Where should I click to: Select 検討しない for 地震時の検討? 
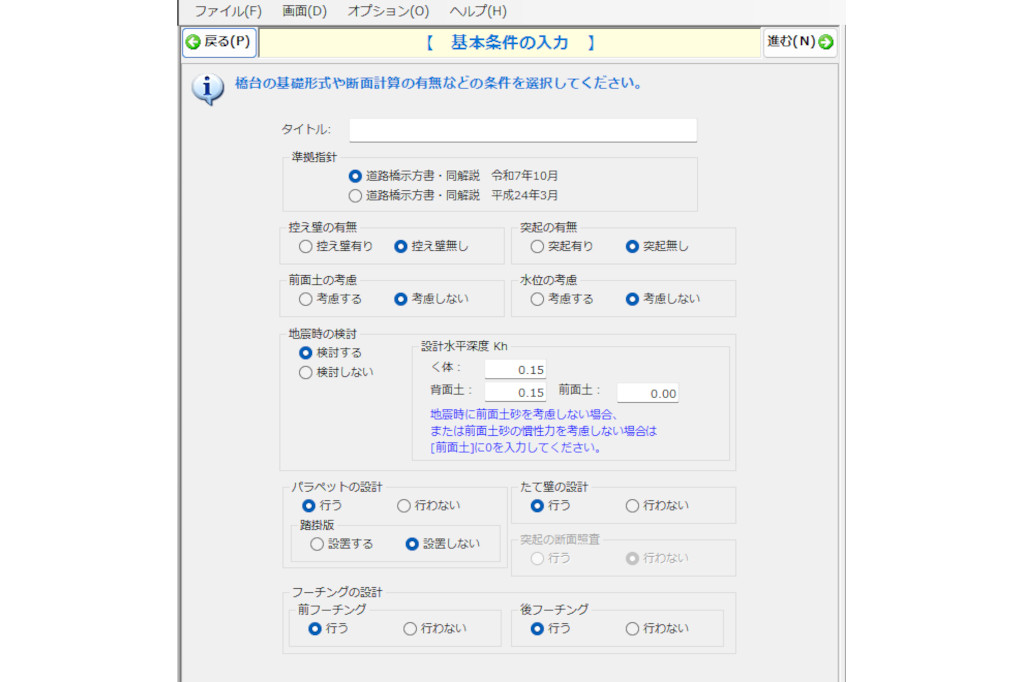306,372
